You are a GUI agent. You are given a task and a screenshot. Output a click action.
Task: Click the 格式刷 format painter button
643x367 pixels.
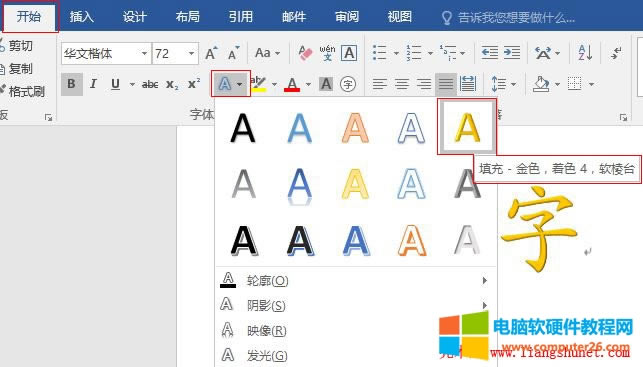point(22,91)
